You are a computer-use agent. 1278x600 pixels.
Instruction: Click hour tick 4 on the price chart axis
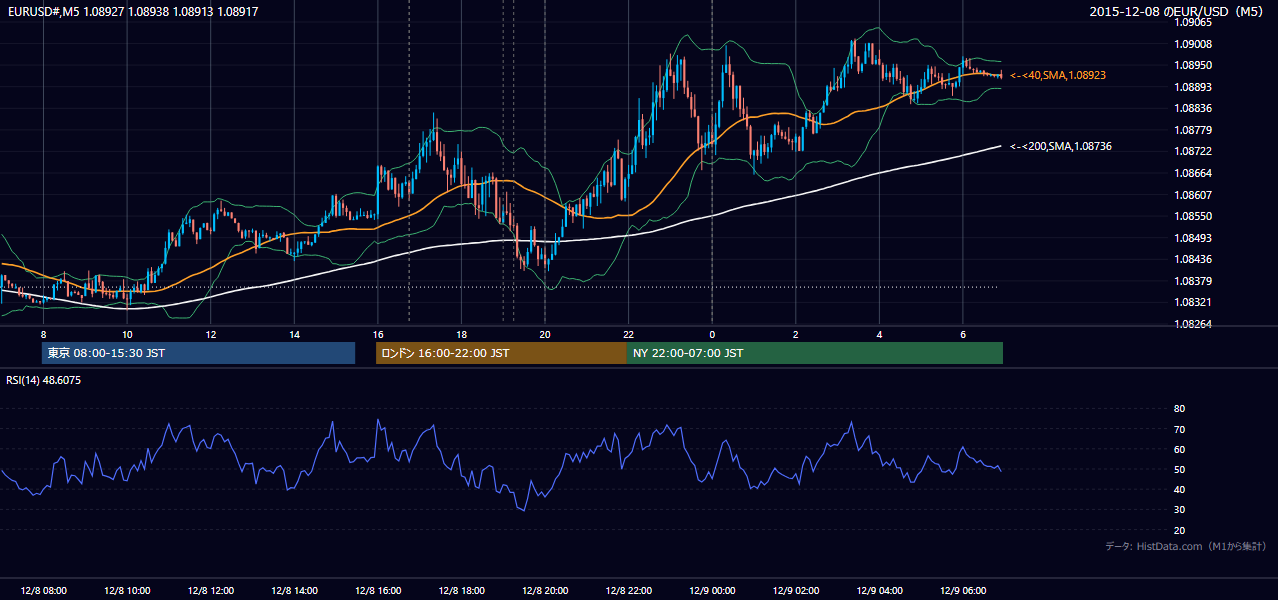tap(879, 334)
